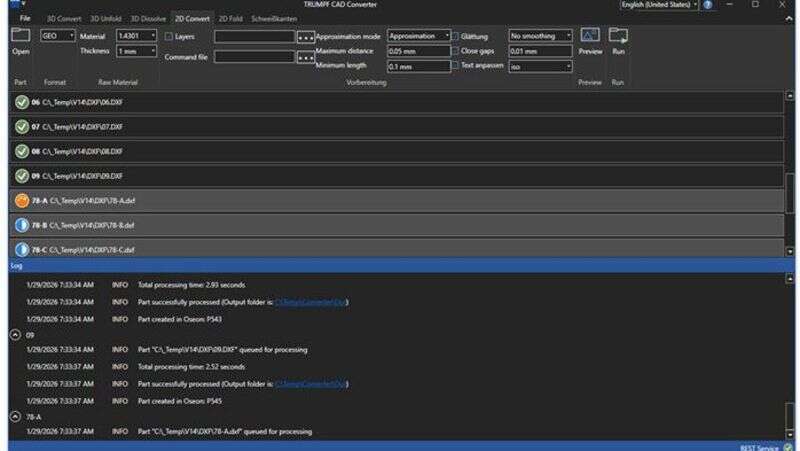Click the Maximum distance input field
Screen dimensions: 800x451
coord(416,51)
